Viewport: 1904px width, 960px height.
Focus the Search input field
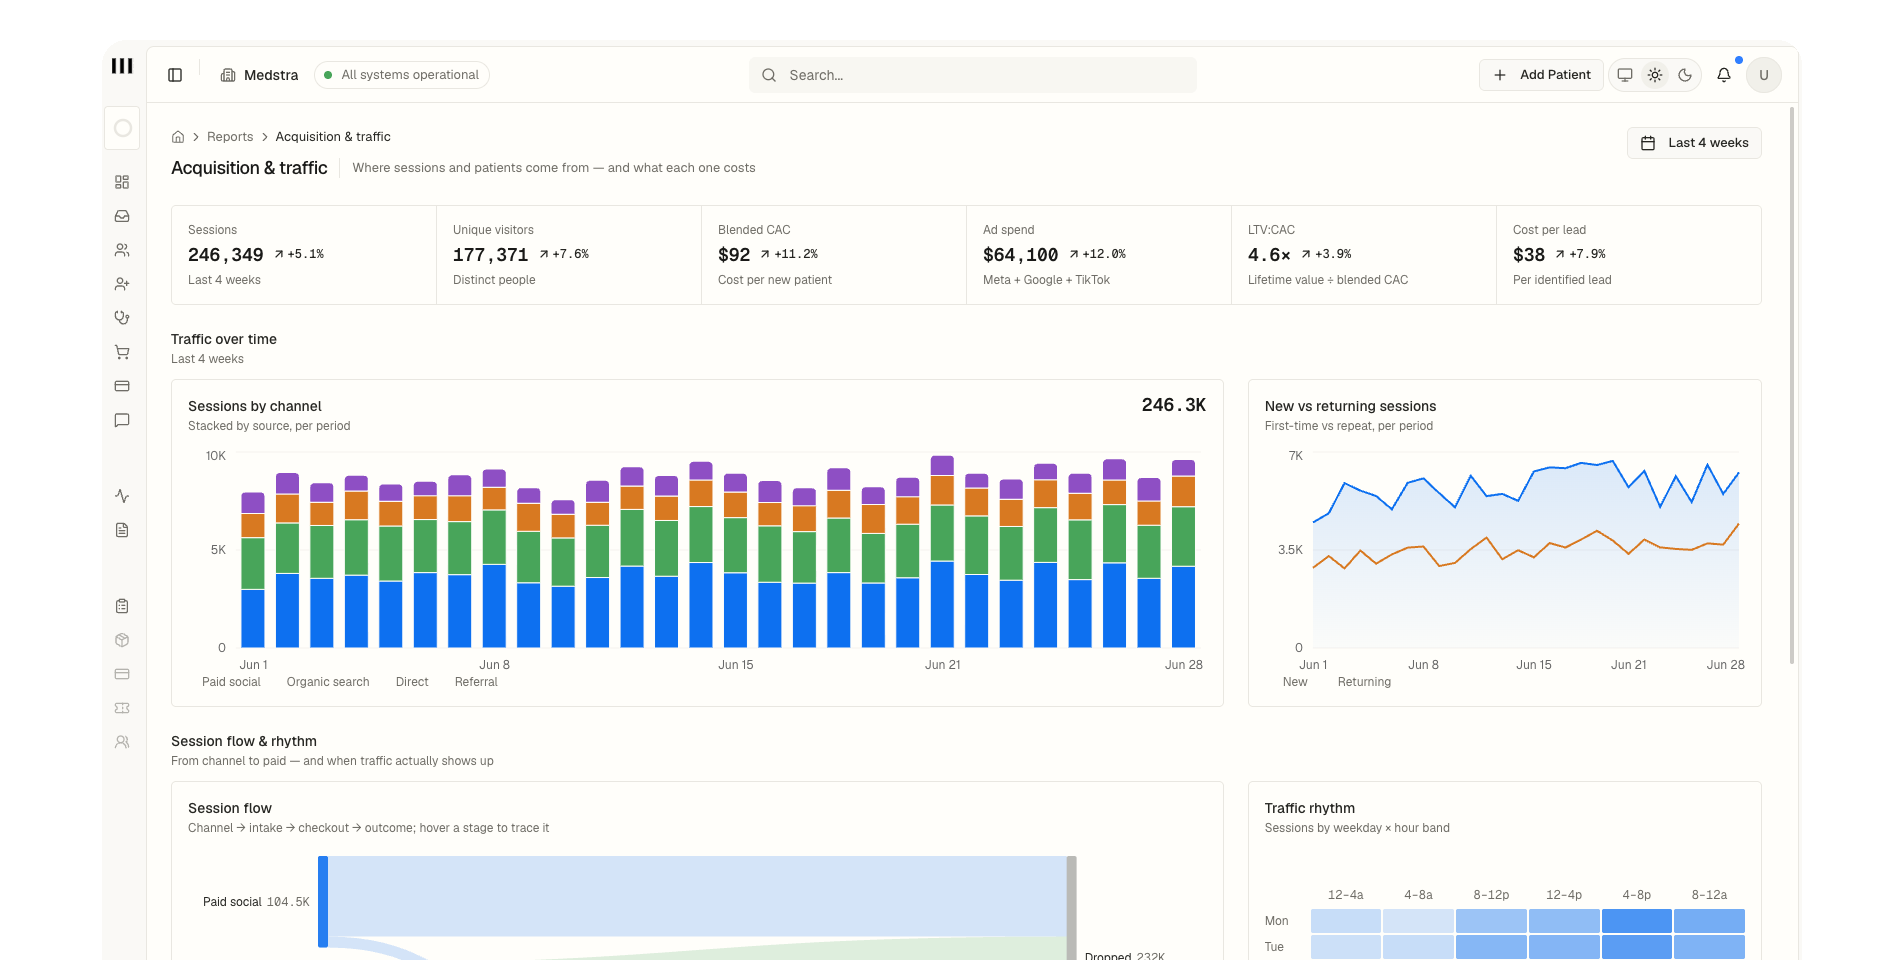click(x=973, y=75)
